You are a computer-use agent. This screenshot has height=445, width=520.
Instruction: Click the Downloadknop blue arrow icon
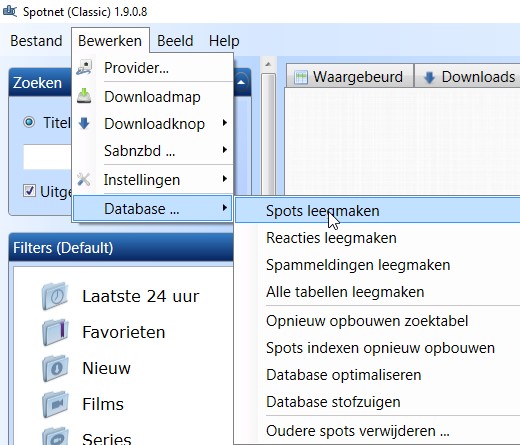coord(84,123)
